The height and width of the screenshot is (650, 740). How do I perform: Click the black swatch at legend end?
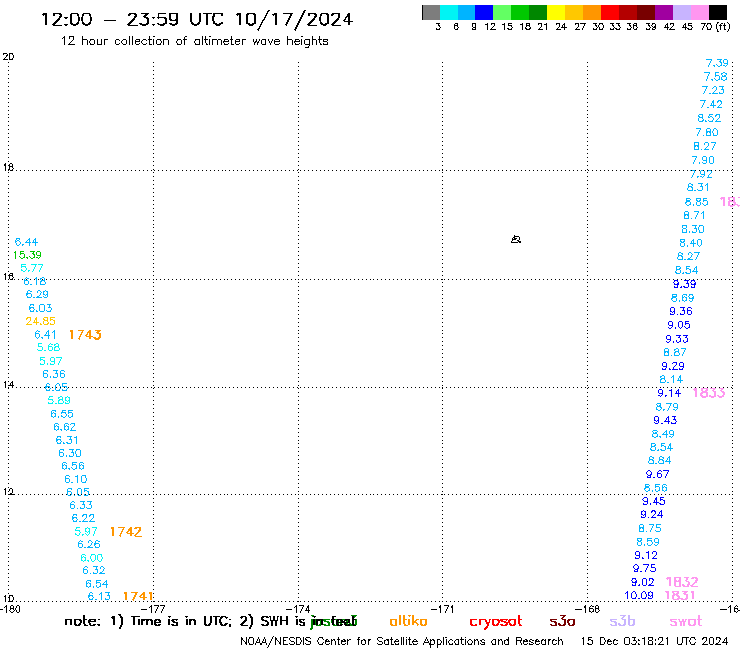pyautogui.click(x=717, y=12)
